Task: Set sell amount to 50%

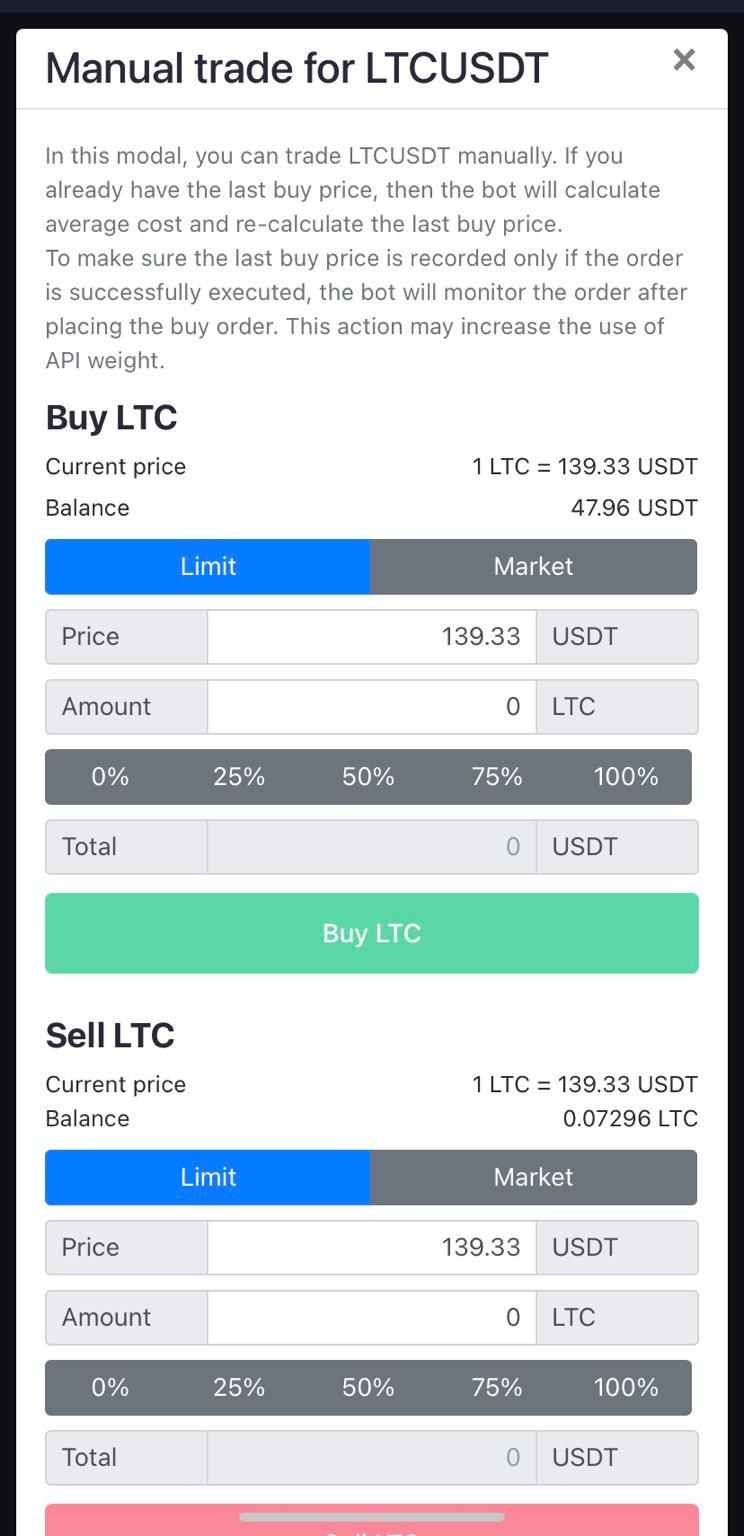Action: click(368, 1387)
